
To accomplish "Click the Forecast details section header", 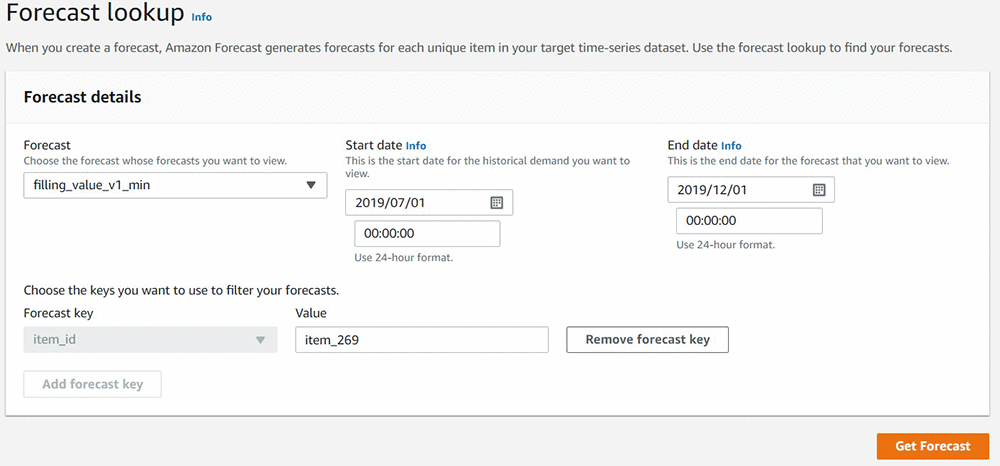I will click(82, 97).
